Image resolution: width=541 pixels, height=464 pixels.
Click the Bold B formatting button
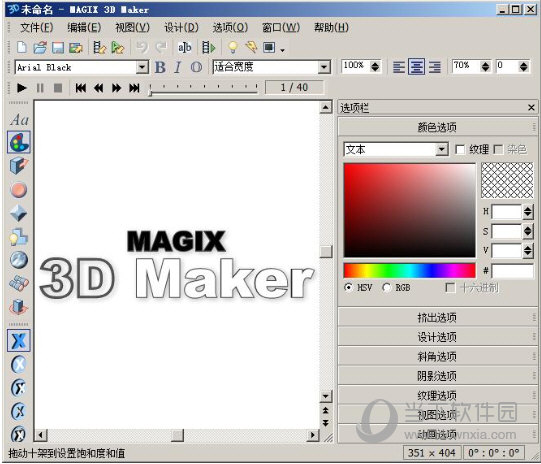160,67
